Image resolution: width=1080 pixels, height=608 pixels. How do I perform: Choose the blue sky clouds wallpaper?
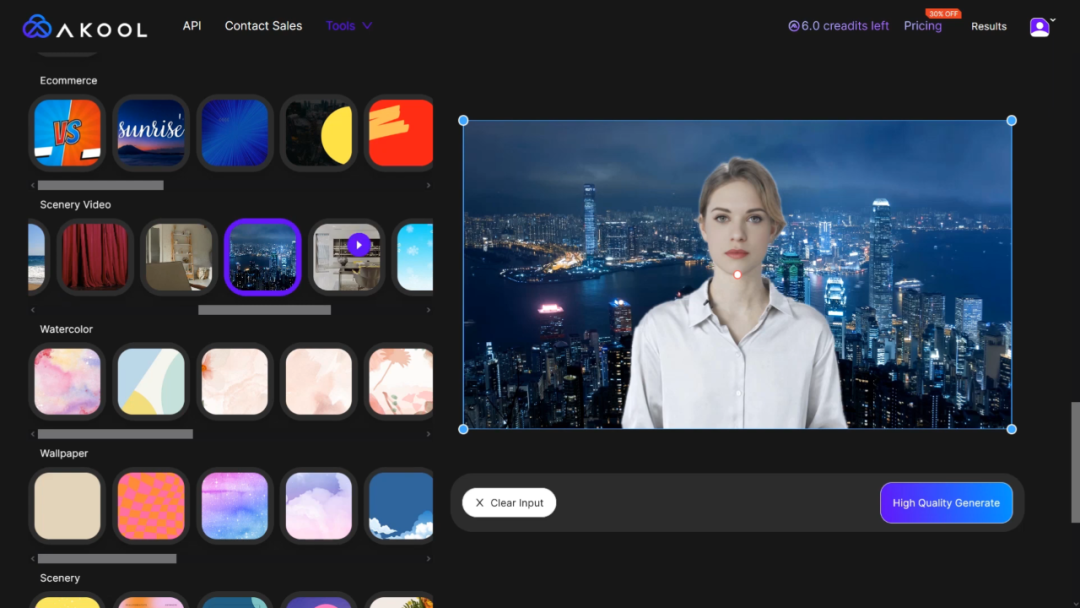[401, 505]
